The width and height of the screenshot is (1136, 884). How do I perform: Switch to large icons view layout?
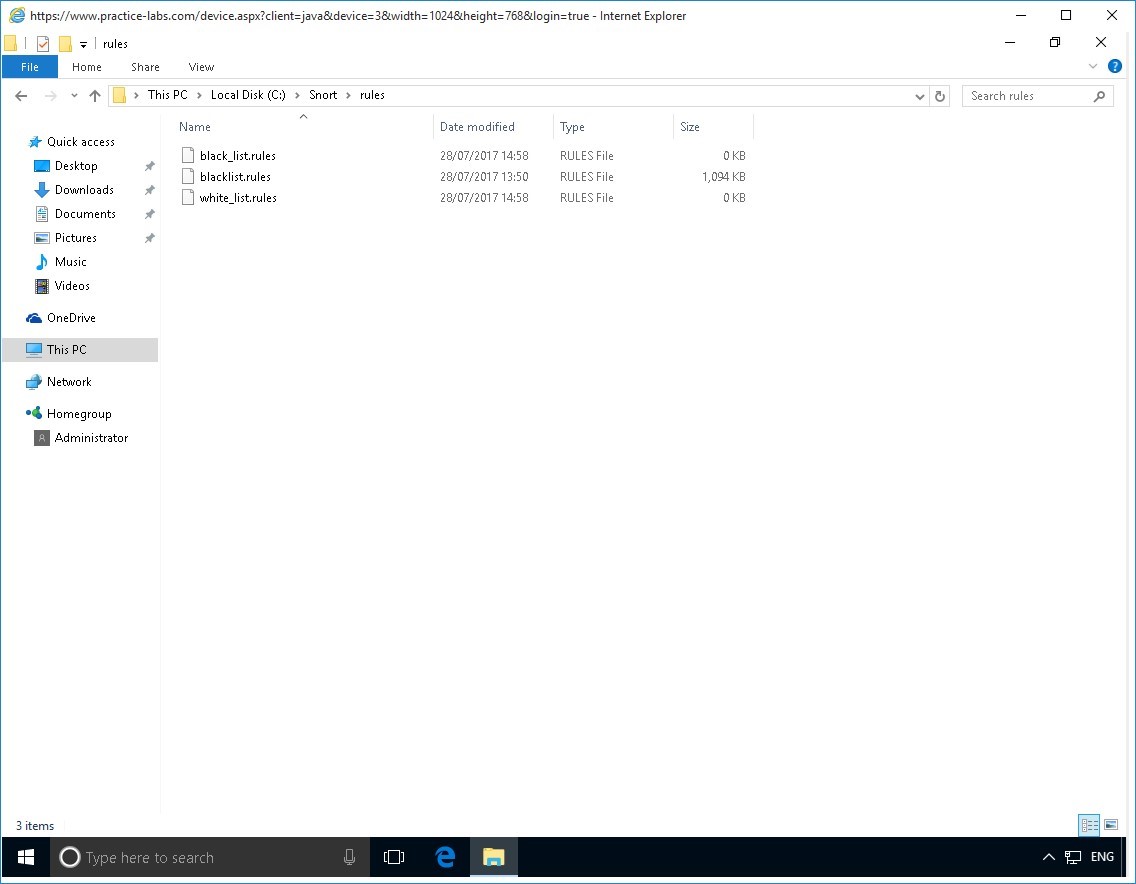pos(1111,825)
